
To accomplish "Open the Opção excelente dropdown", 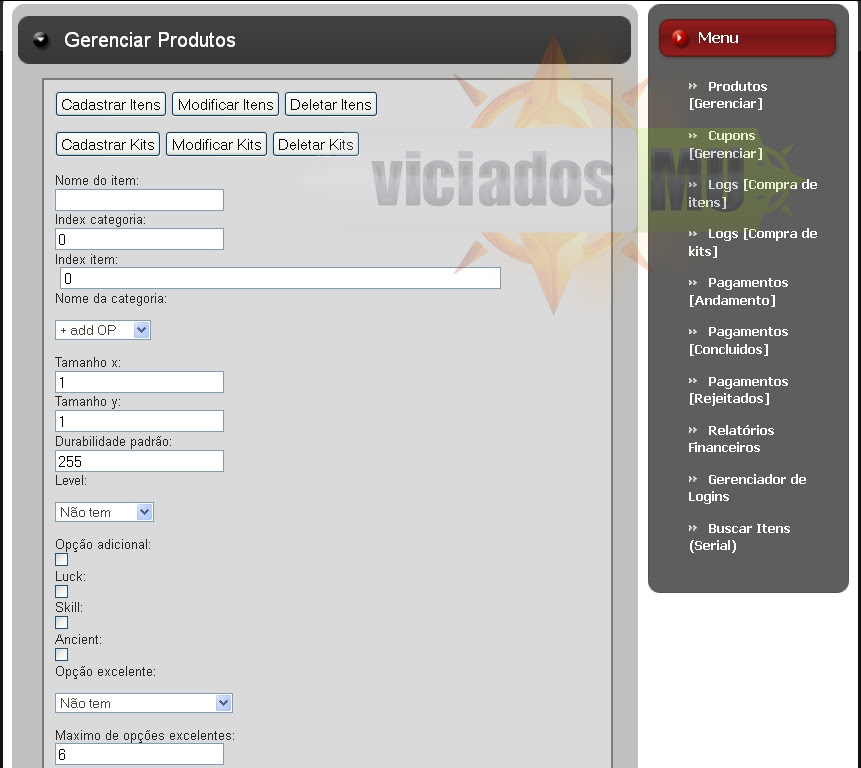I will tap(143, 703).
